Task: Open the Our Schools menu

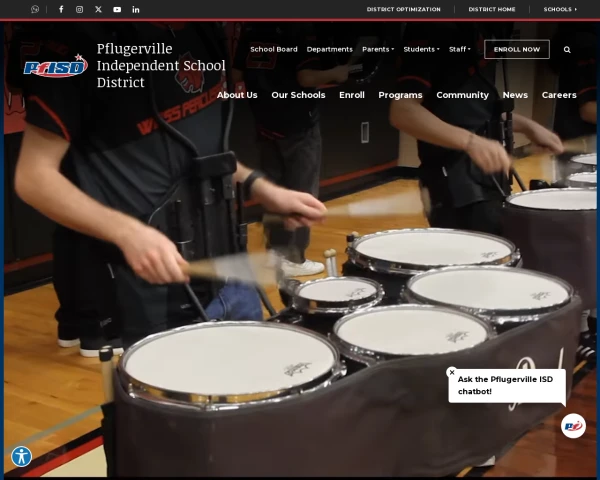Action: coord(298,95)
